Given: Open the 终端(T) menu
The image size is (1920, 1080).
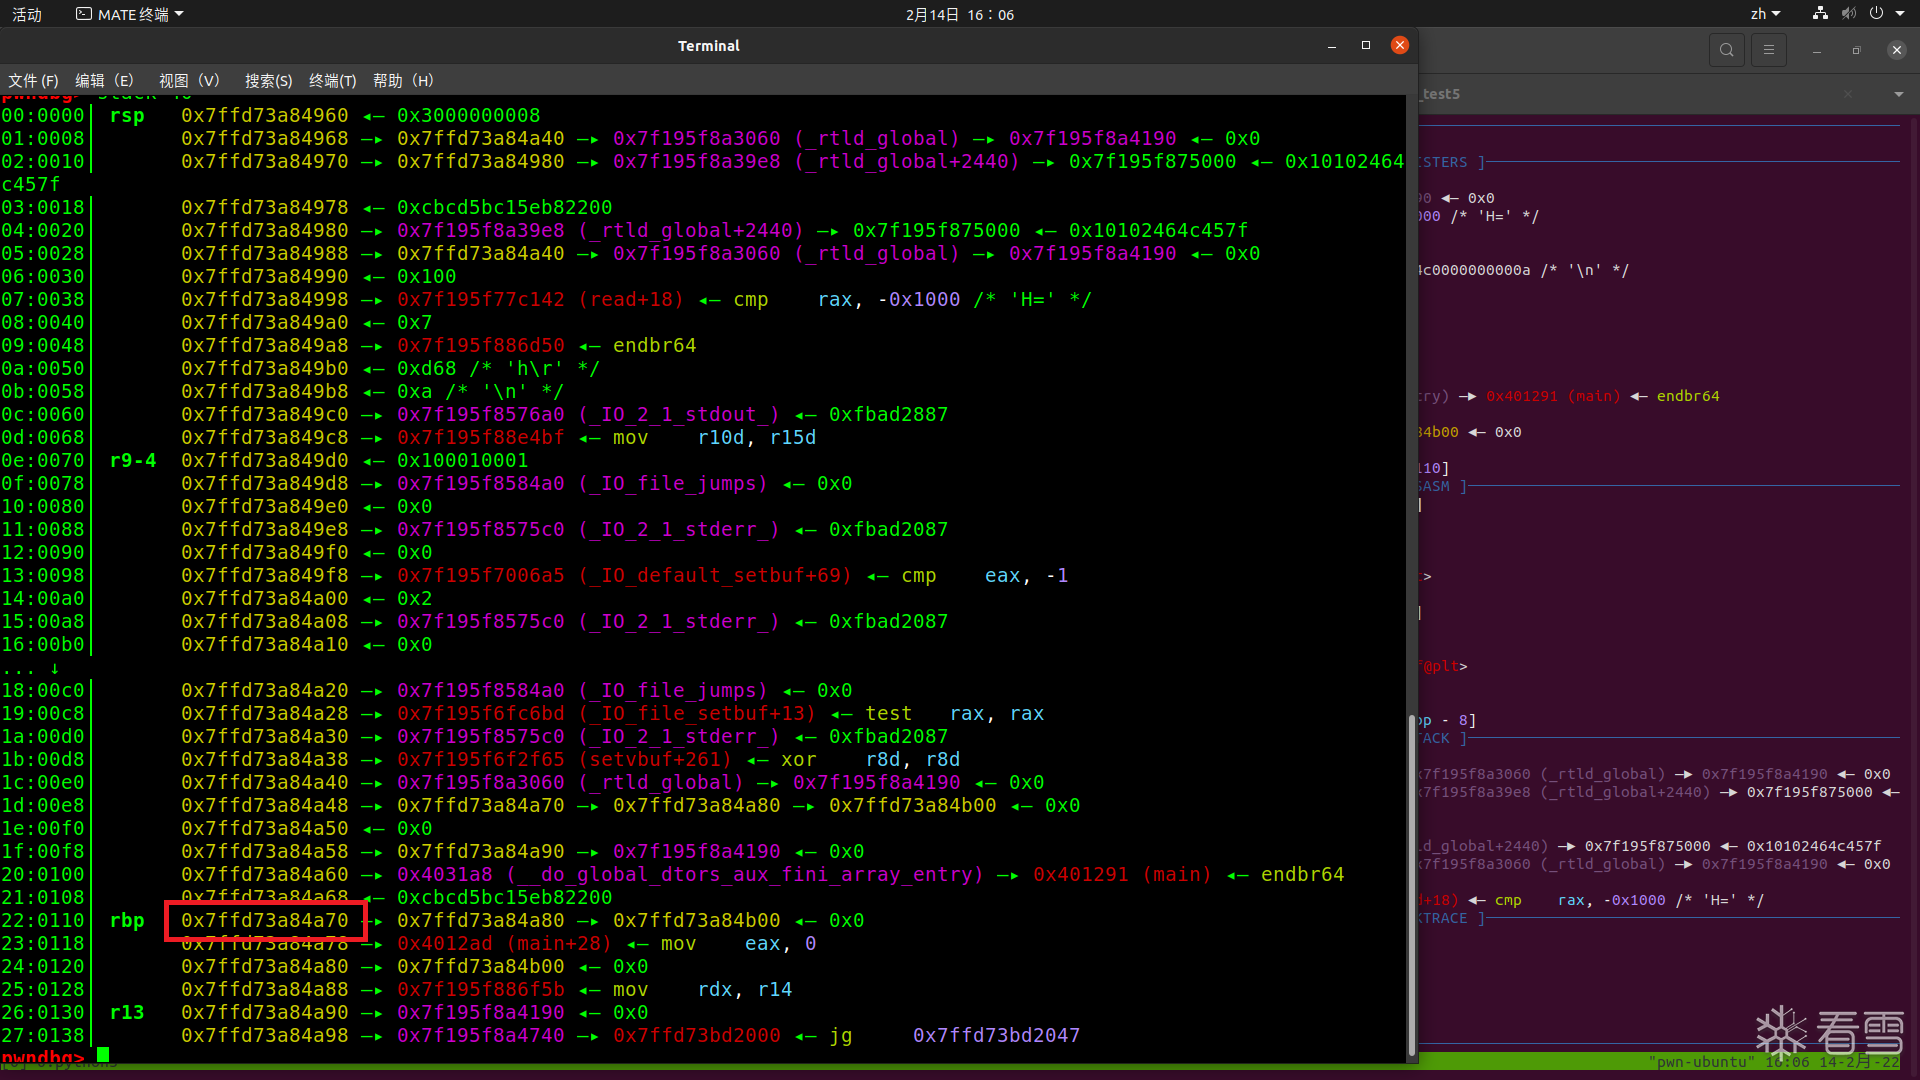Looking at the screenshot, I should coord(332,80).
